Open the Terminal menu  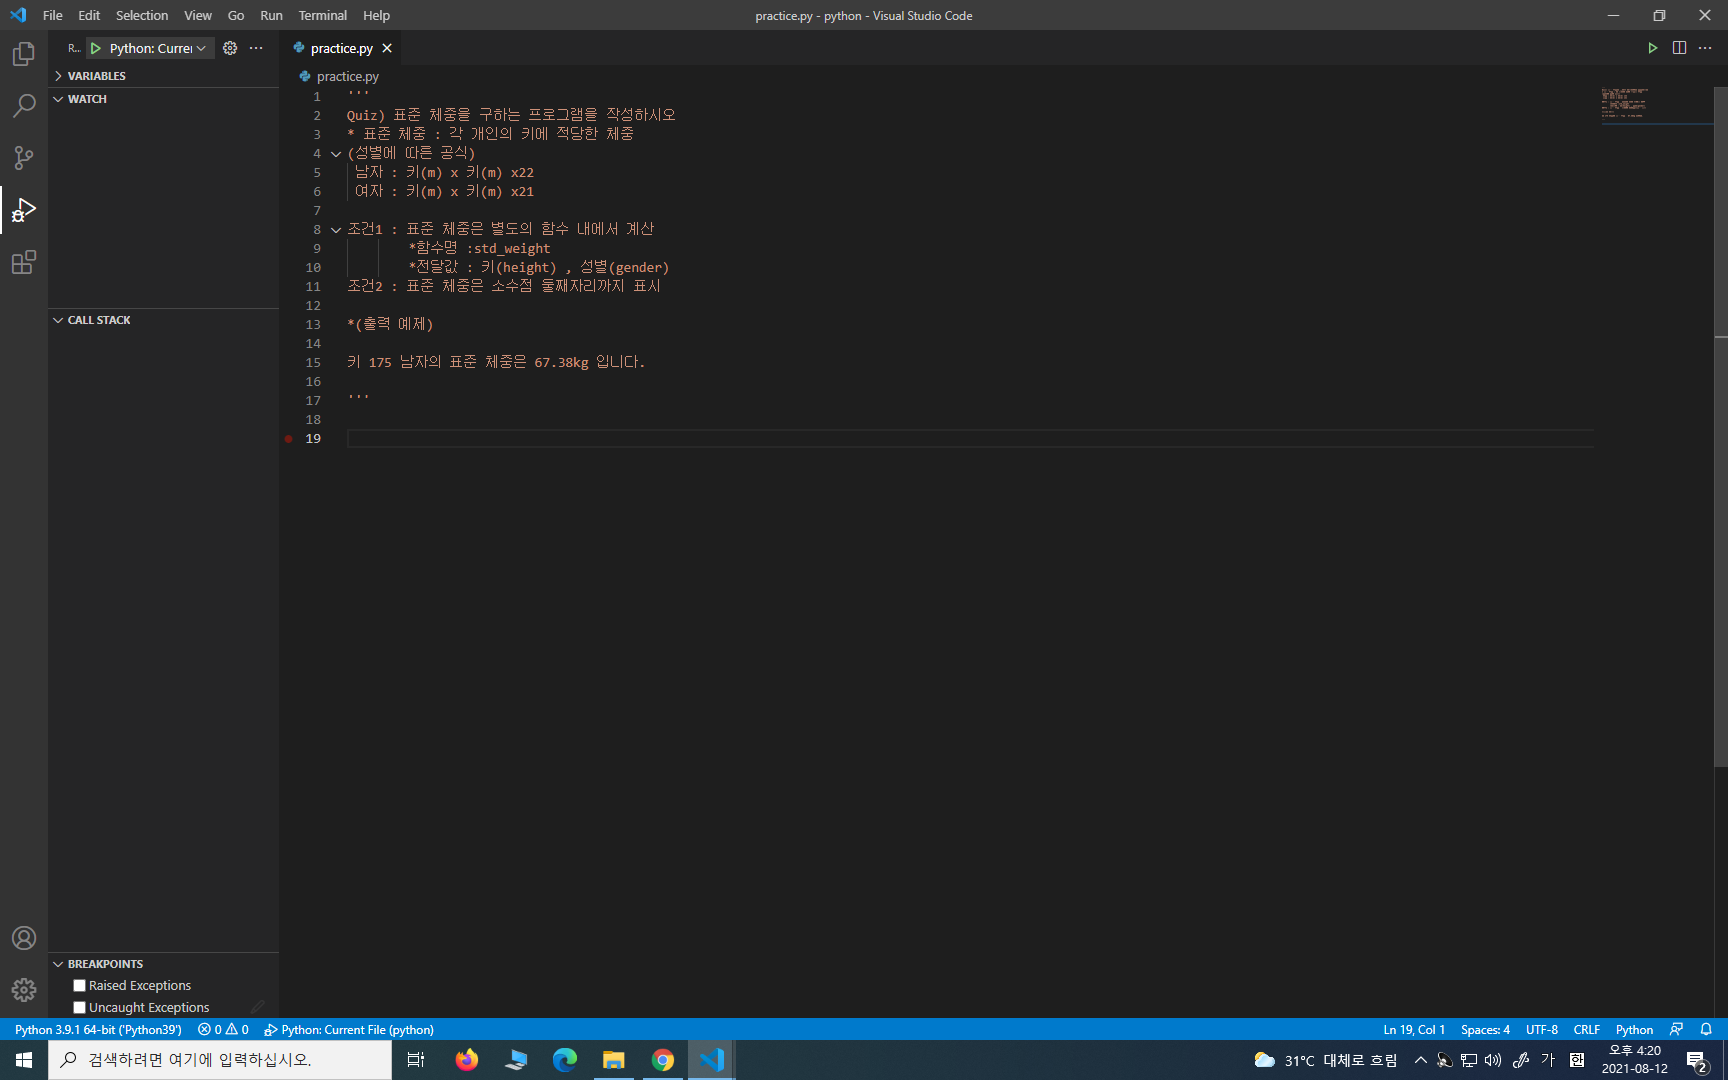[322, 15]
